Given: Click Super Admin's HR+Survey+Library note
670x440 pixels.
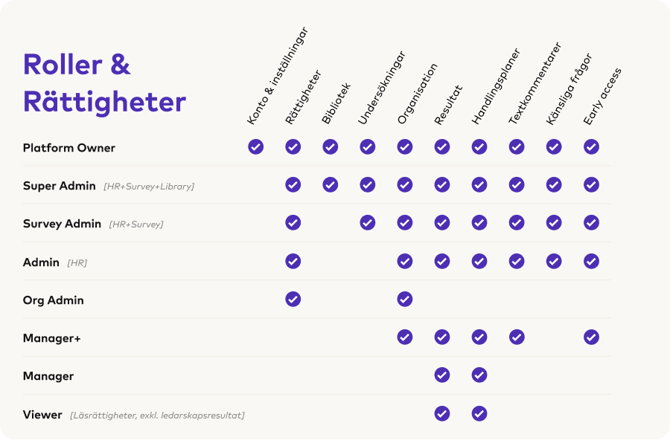Looking at the screenshot, I should tap(149, 187).
